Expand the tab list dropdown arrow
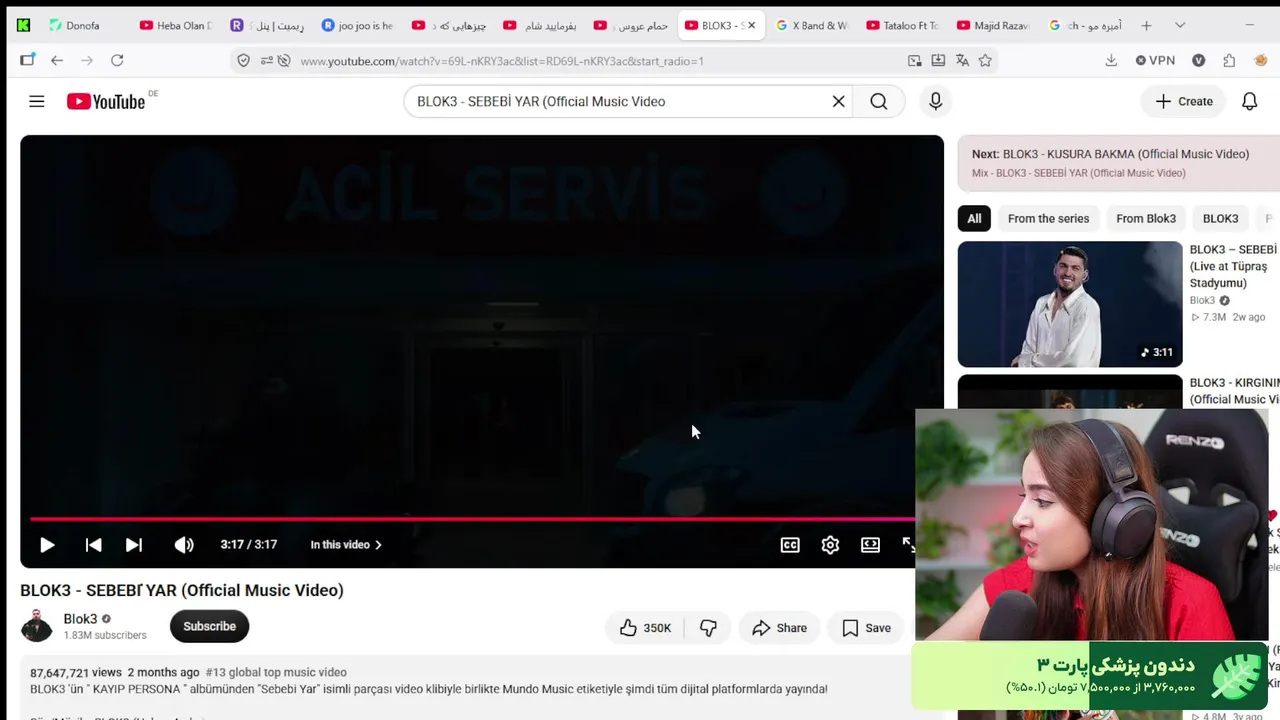This screenshot has height=720, width=1280. click(x=1180, y=25)
